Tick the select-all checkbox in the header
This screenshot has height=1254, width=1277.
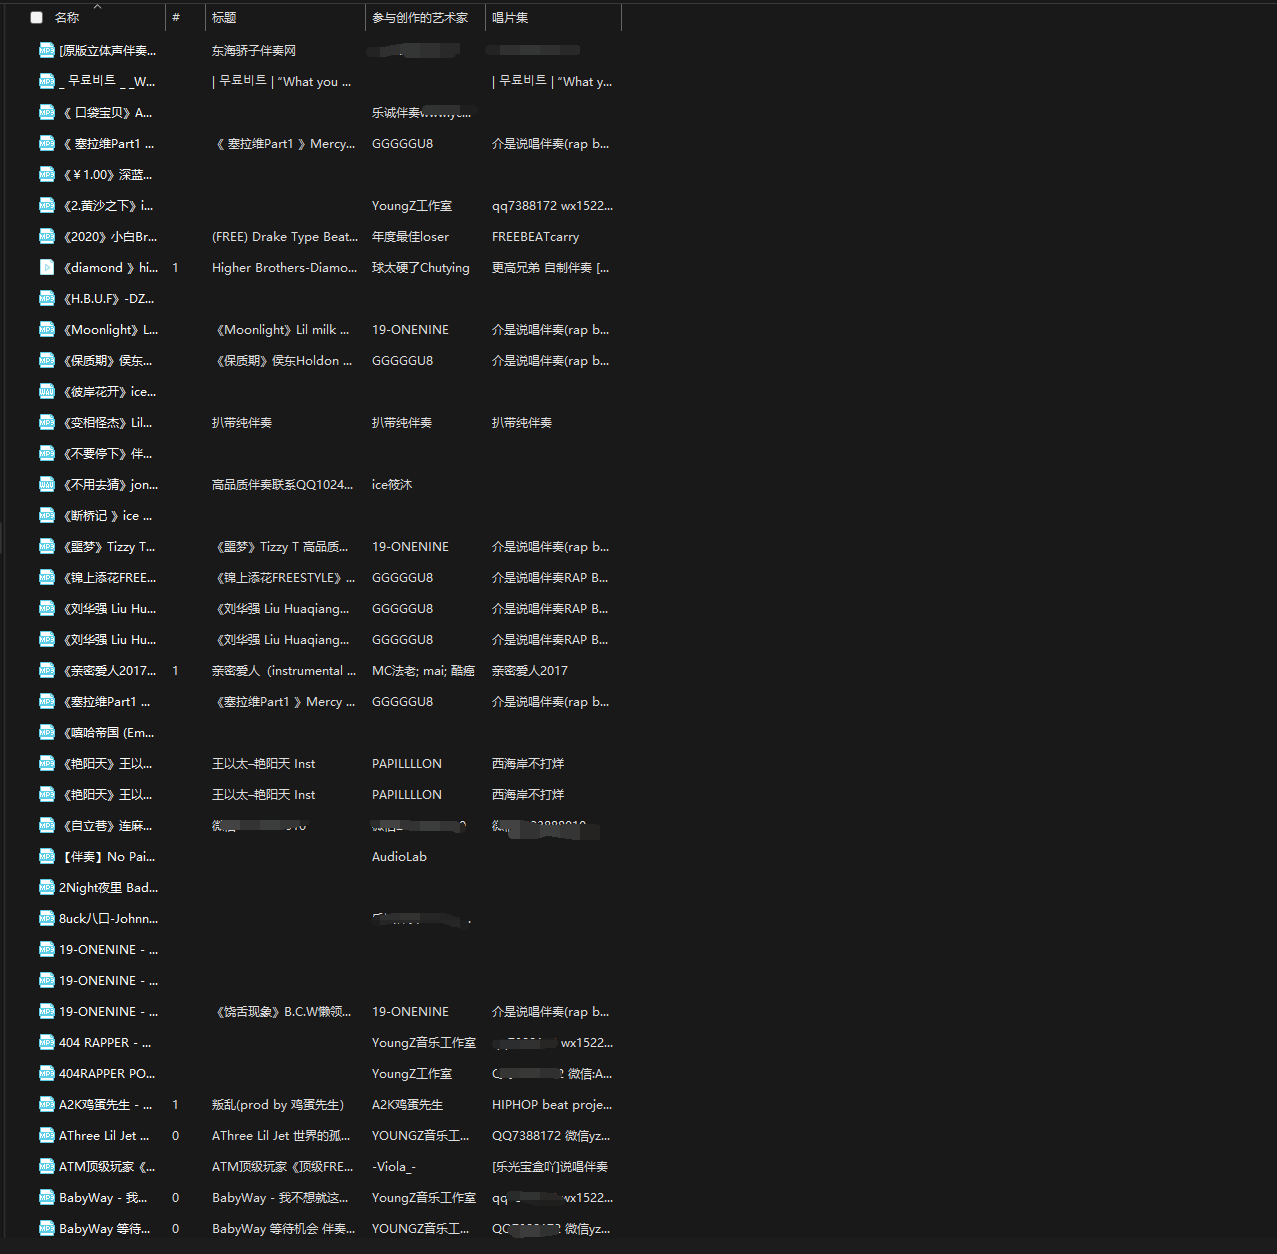pyautogui.click(x=36, y=18)
